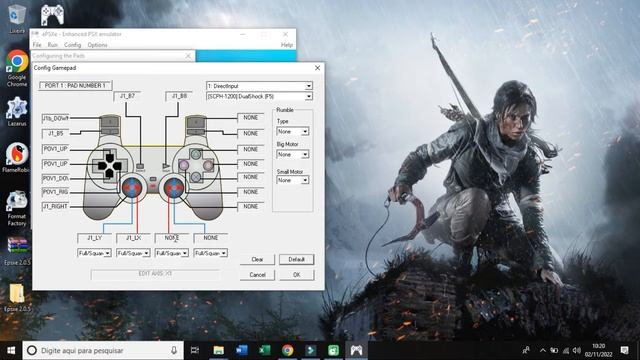Viewport: 640px width, 360px height.
Task: Close the Config Gamepad dialog
Action: coord(318,68)
